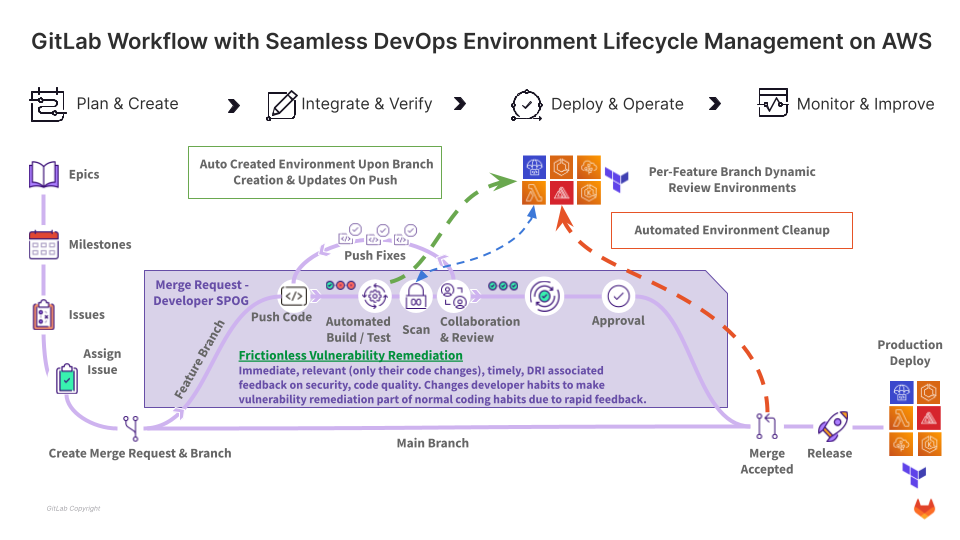Click the GitLab fox logo
Screen dimensions: 960x540
click(924, 509)
